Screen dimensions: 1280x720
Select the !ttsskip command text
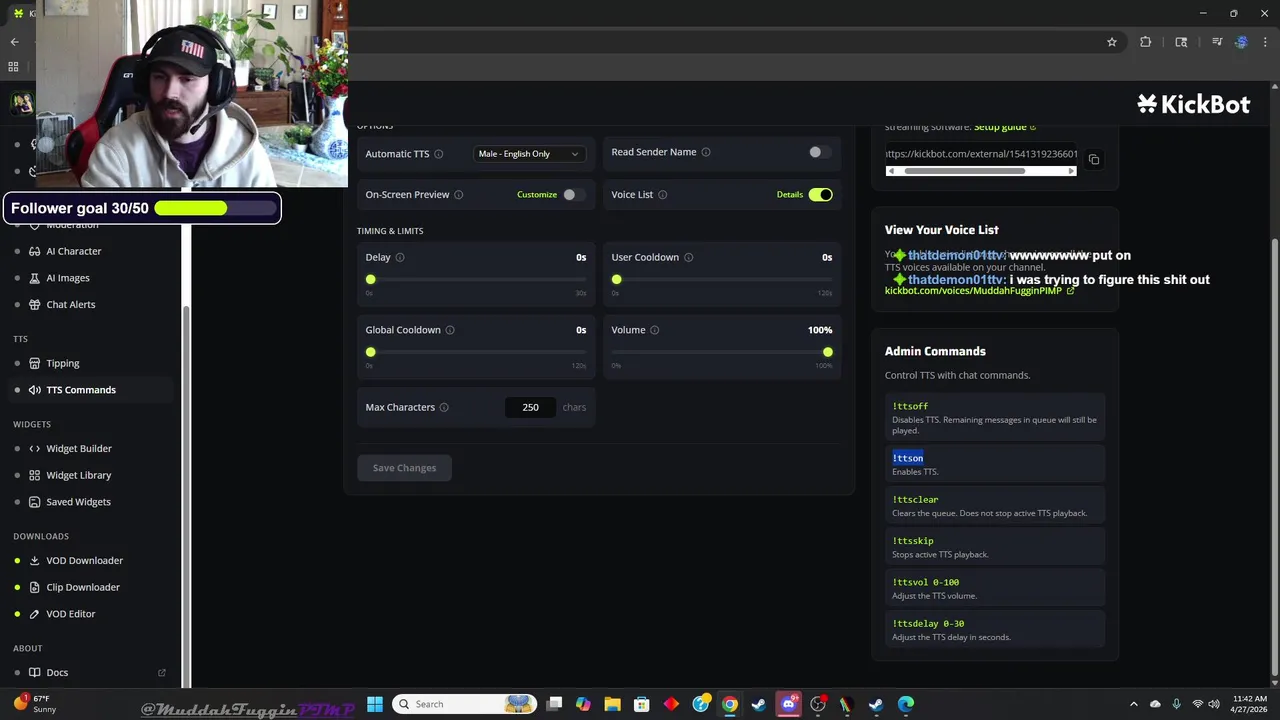[x=913, y=541]
